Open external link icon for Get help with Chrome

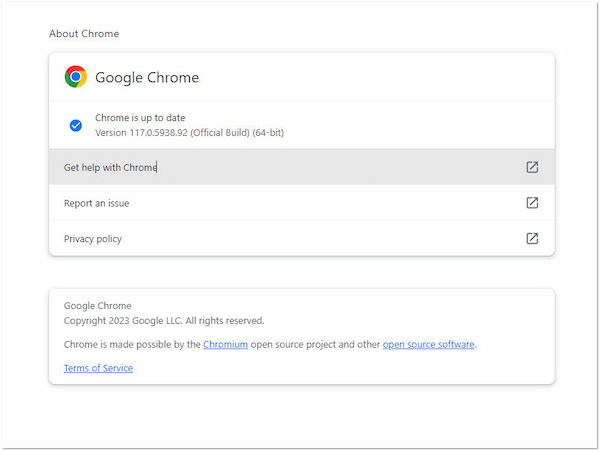[532, 167]
